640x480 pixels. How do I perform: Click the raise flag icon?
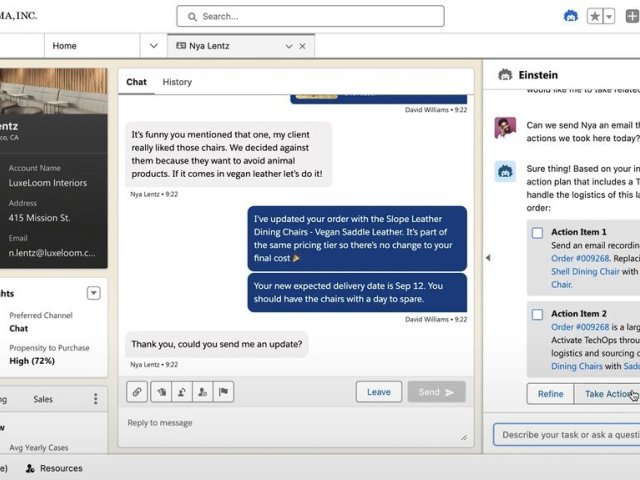point(223,392)
